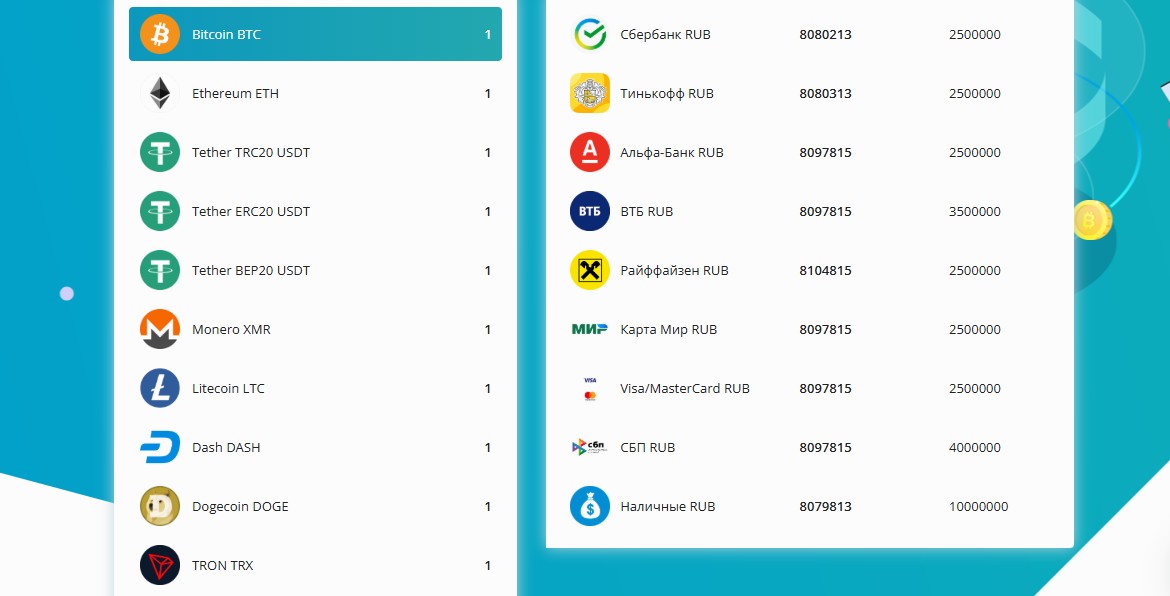Select Dash DASH label

[226, 447]
